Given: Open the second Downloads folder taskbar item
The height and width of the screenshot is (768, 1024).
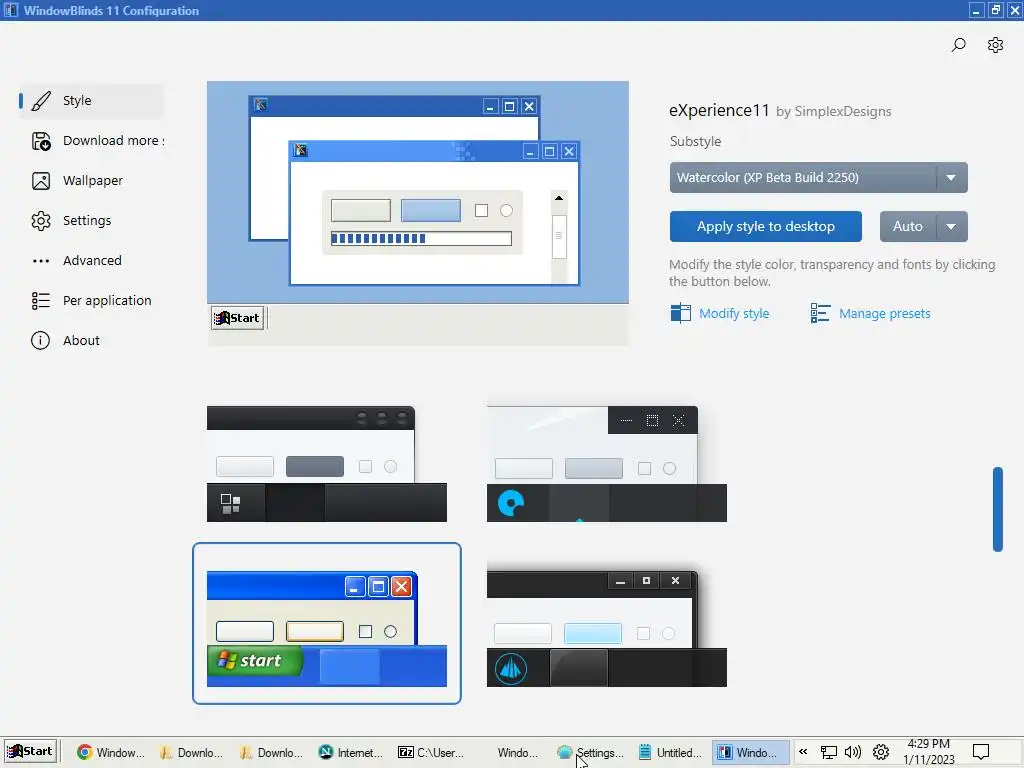Looking at the screenshot, I should pos(270,752).
